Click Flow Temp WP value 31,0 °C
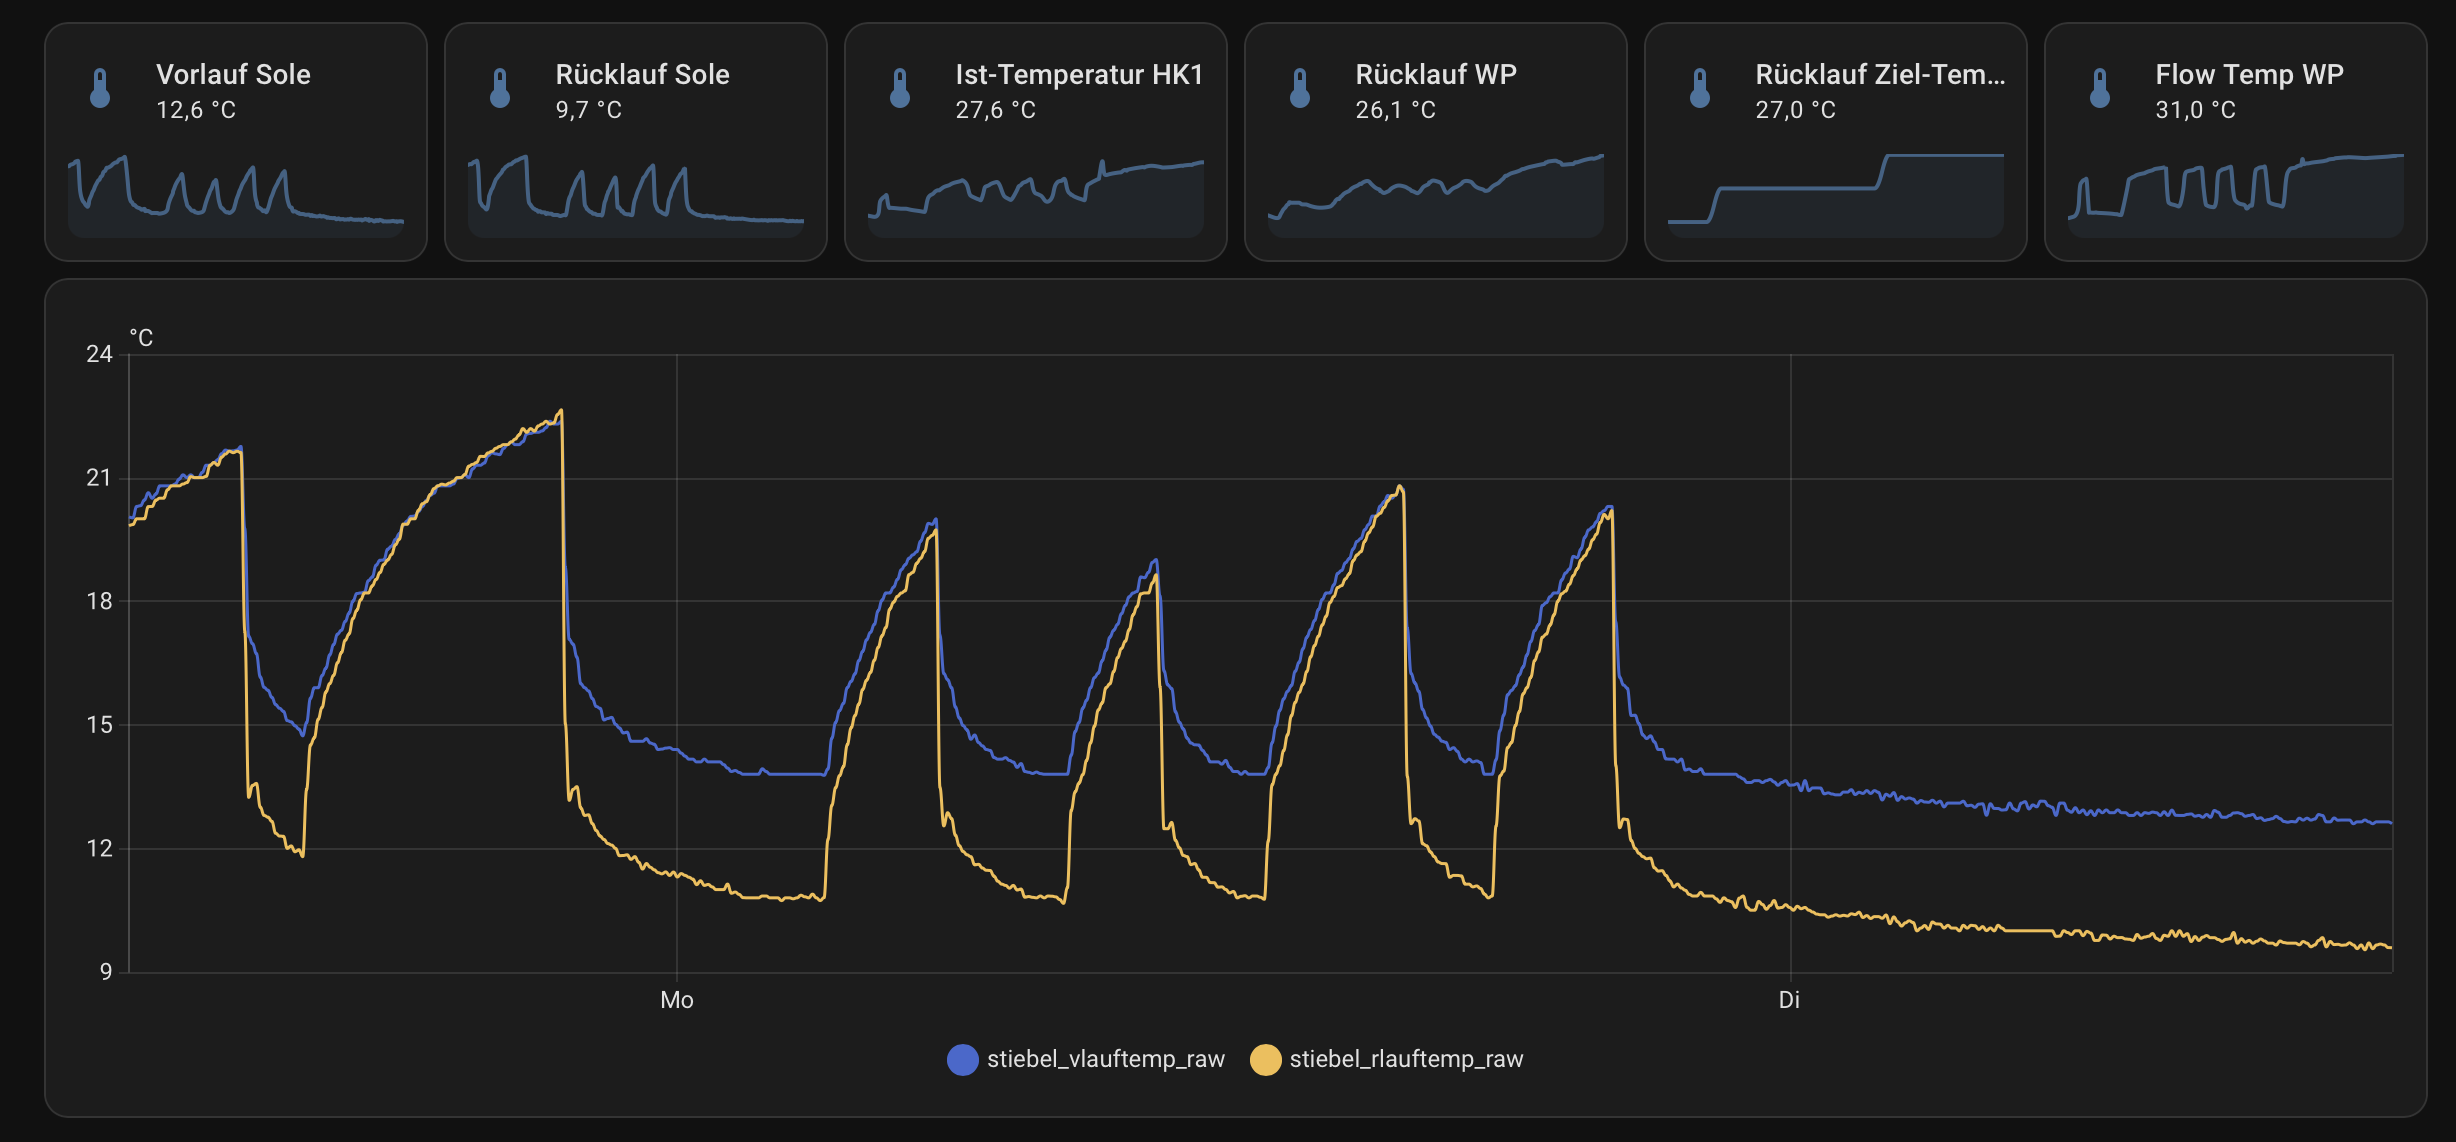The height and width of the screenshot is (1142, 2456). point(2194,110)
